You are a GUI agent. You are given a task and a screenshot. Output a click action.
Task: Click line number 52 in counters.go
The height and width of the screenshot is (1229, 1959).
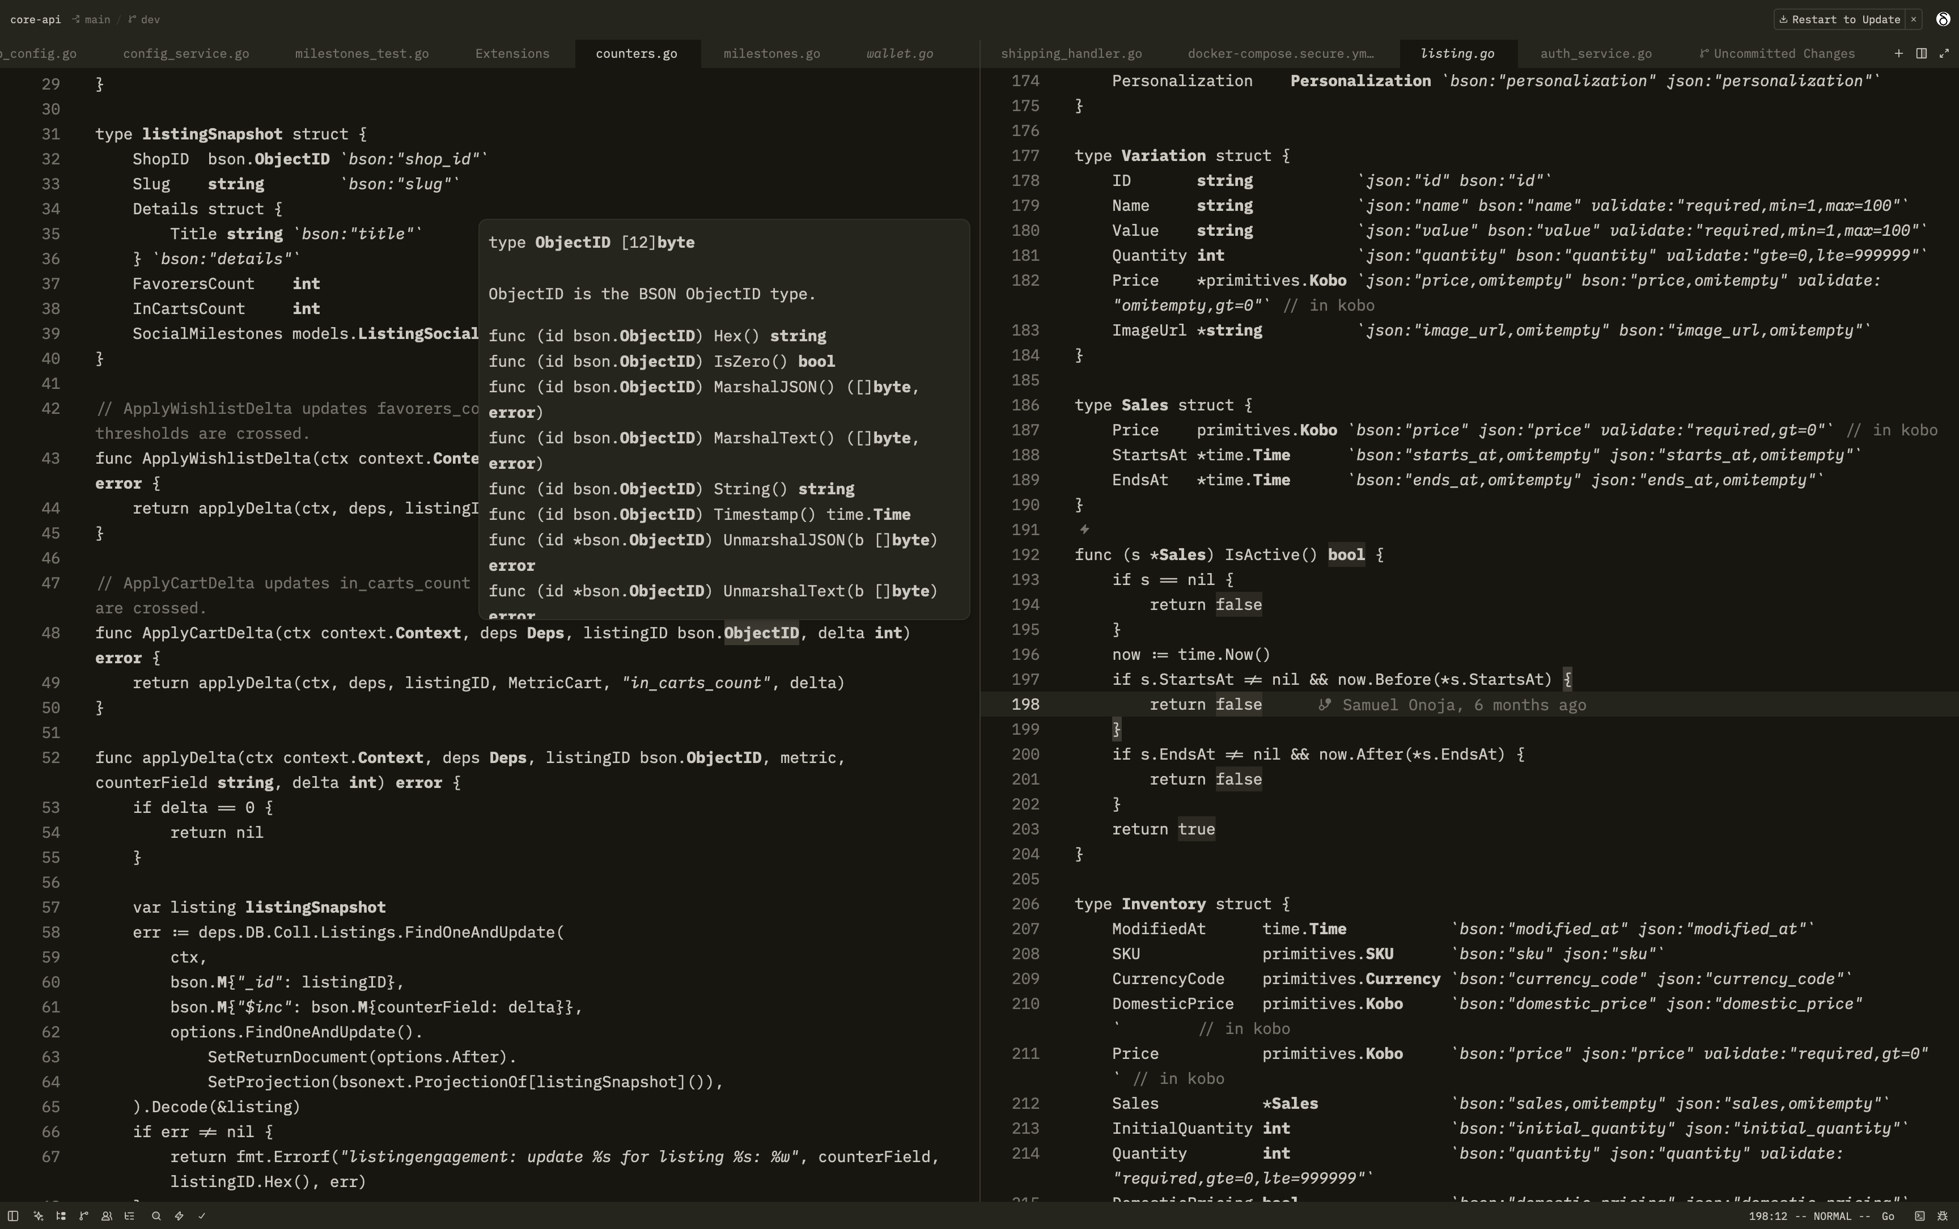pyautogui.click(x=51, y=758)
